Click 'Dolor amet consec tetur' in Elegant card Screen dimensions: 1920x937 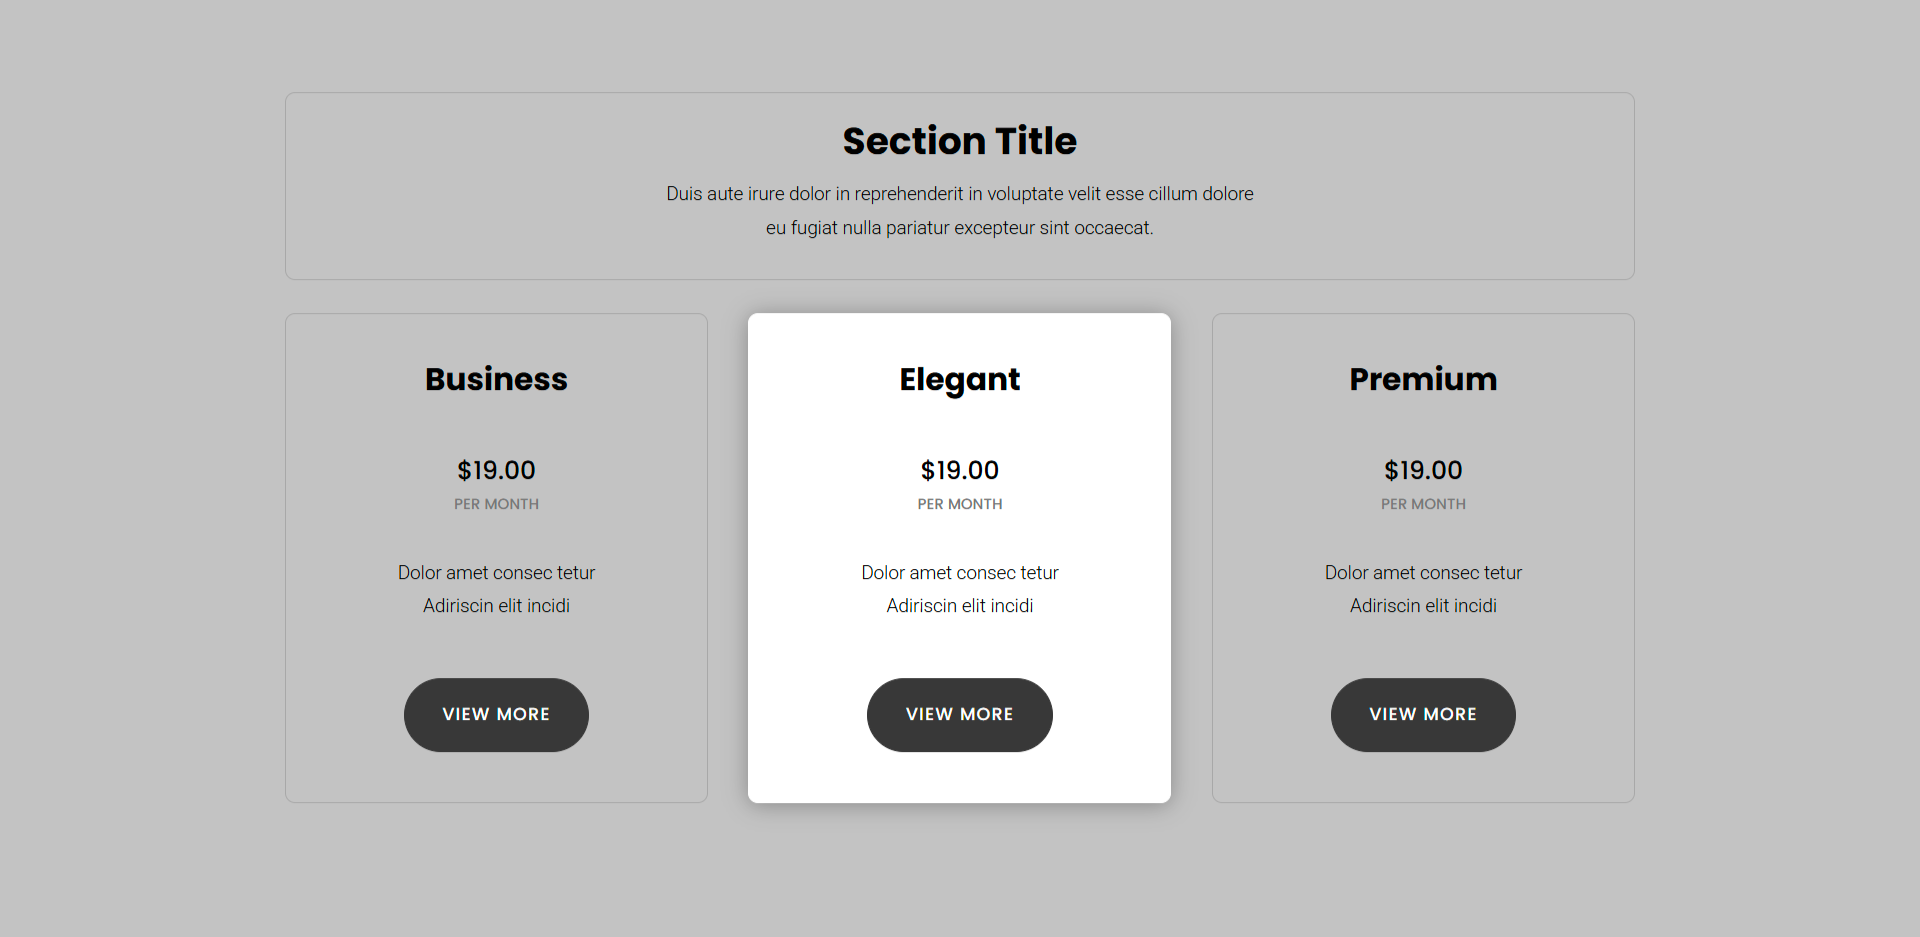(x=959, y=573)
